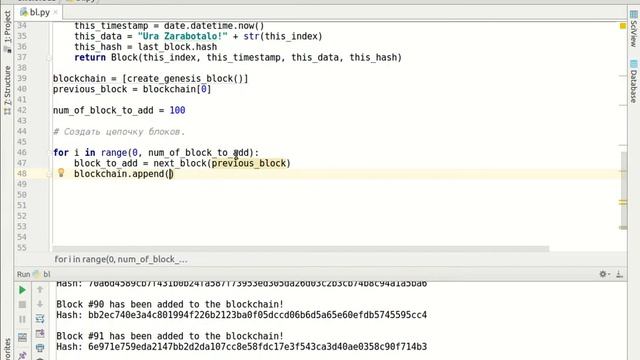Click the up arrow in the Run console toolbar
This screenshot has width=640, height=360.
(40, 289)
